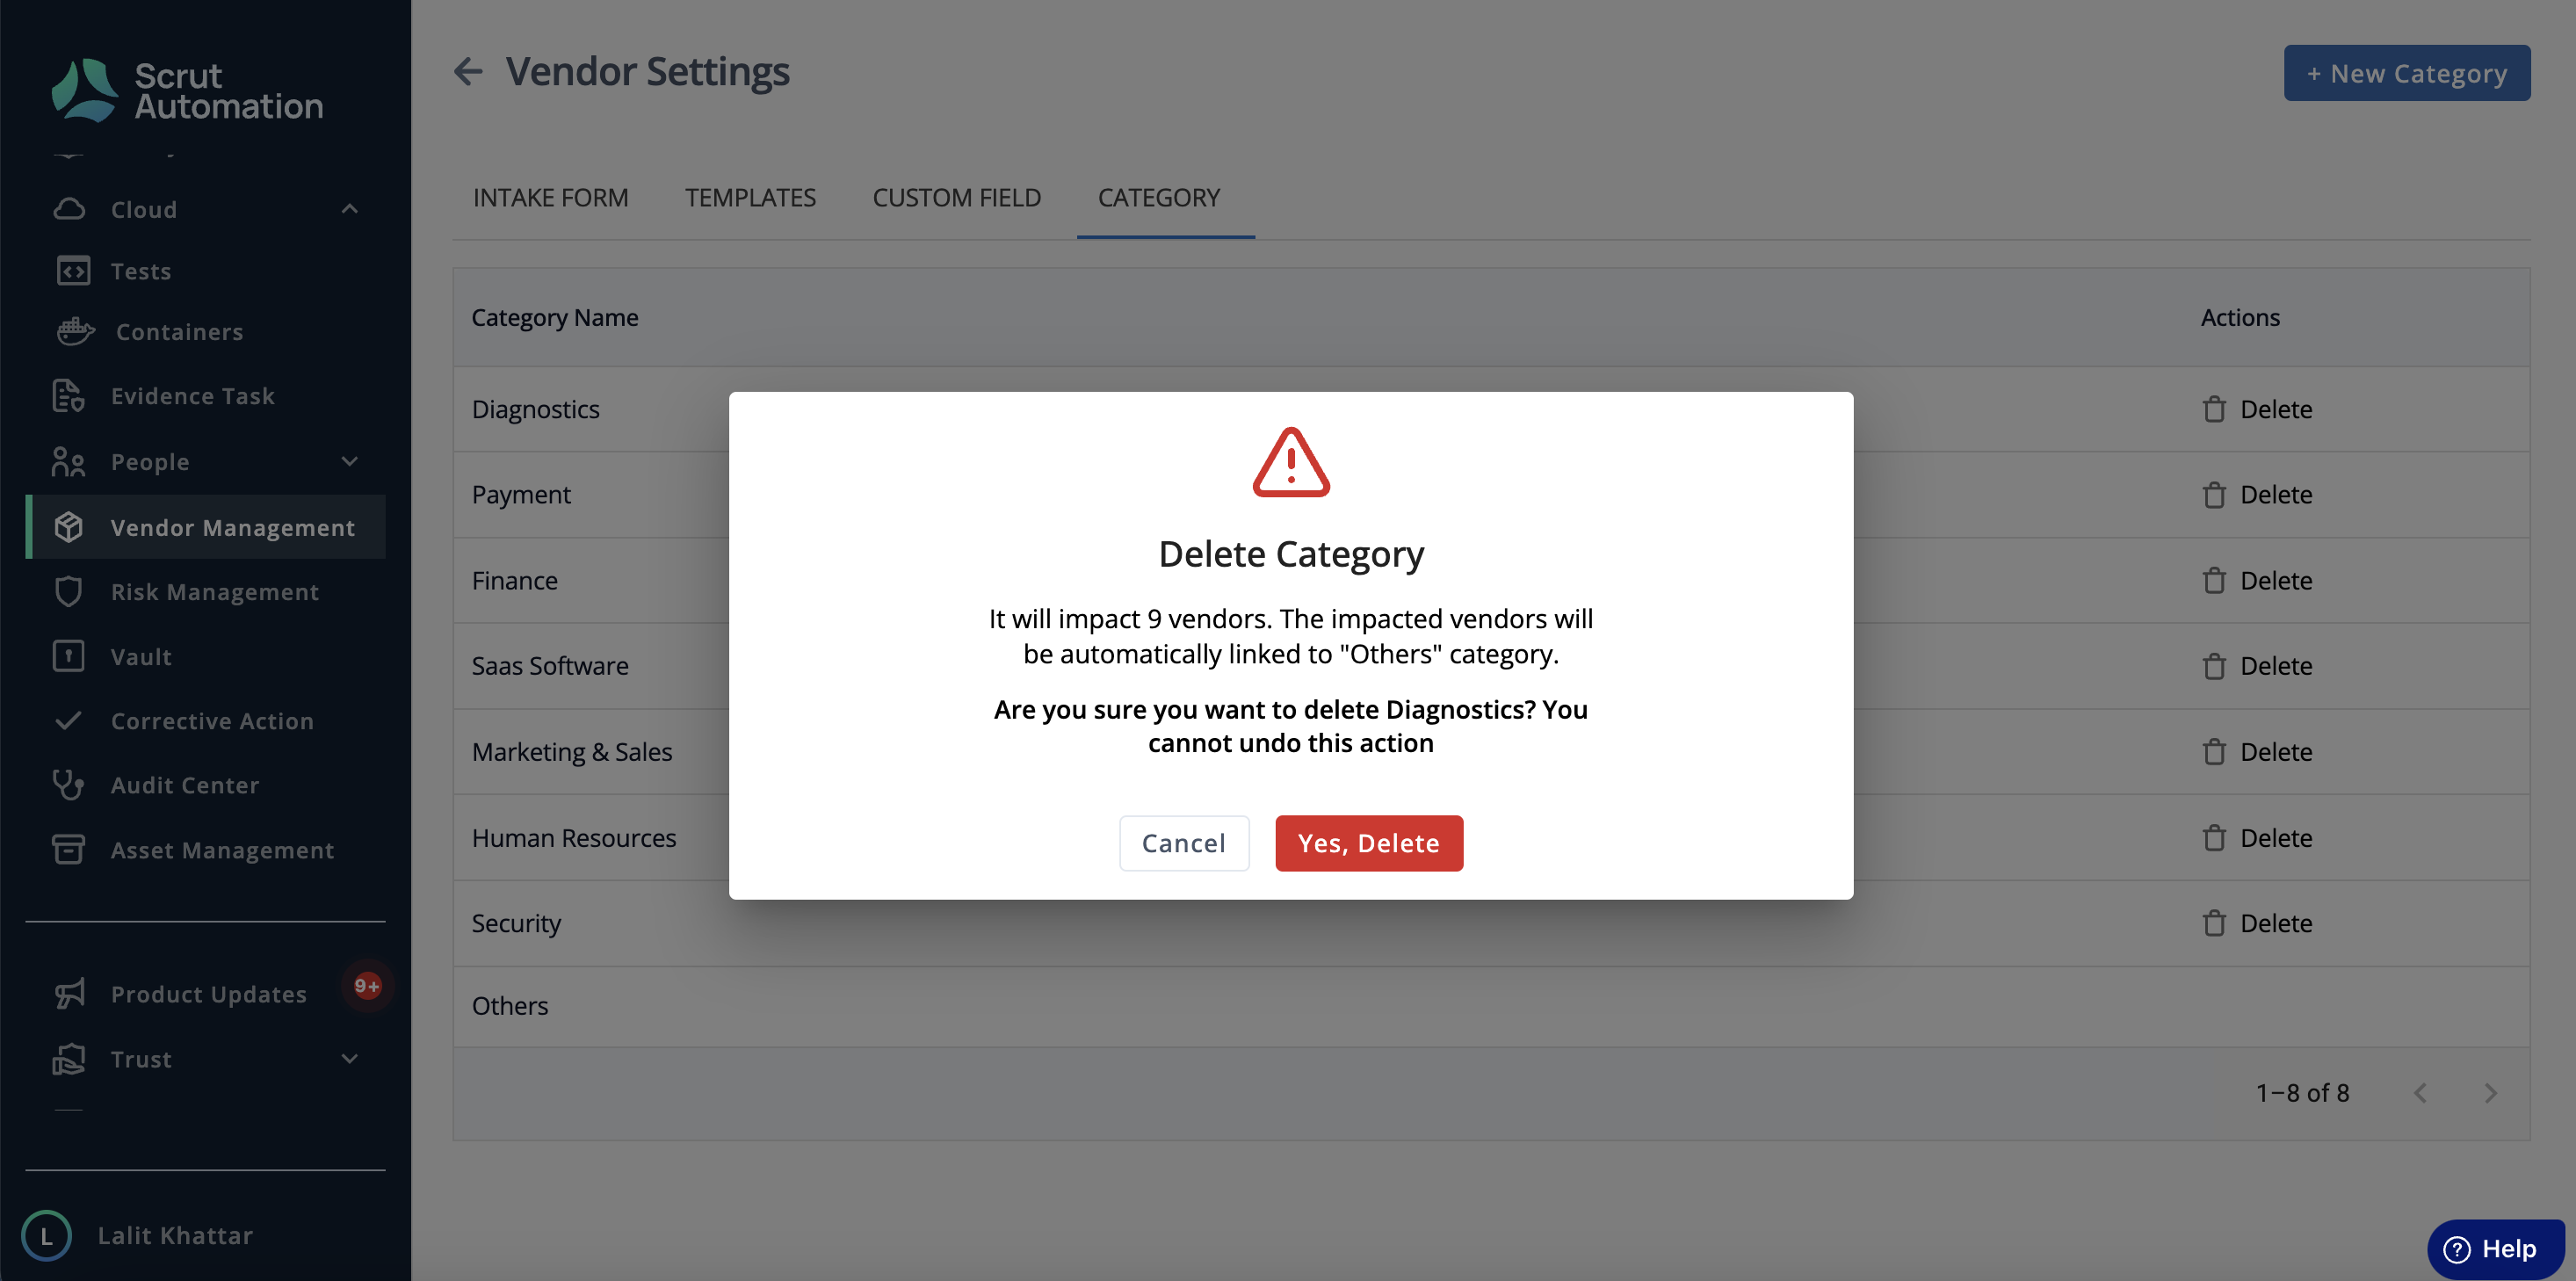The image size is (2576, 1281).
Task: Select the Payment category name
Action: click(x=521, y=495)
